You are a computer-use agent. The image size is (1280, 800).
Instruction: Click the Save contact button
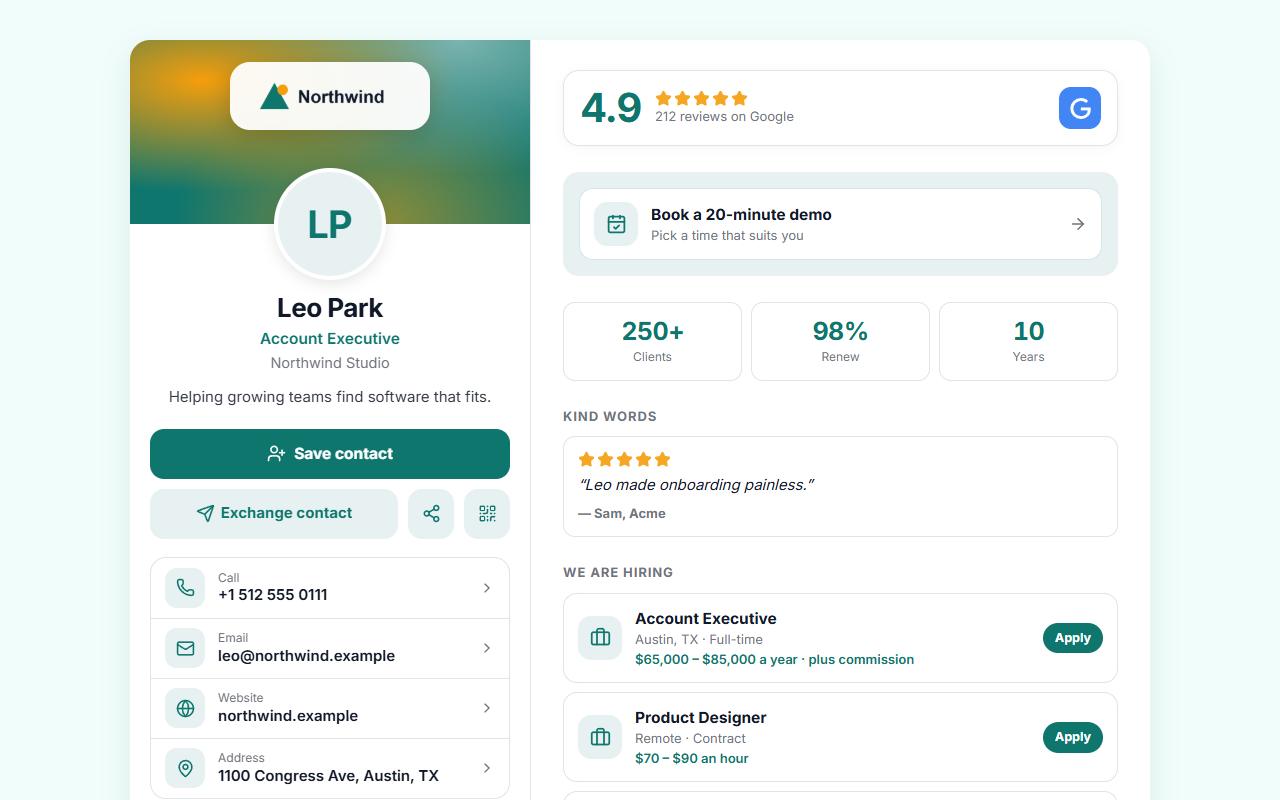(330, 454)
